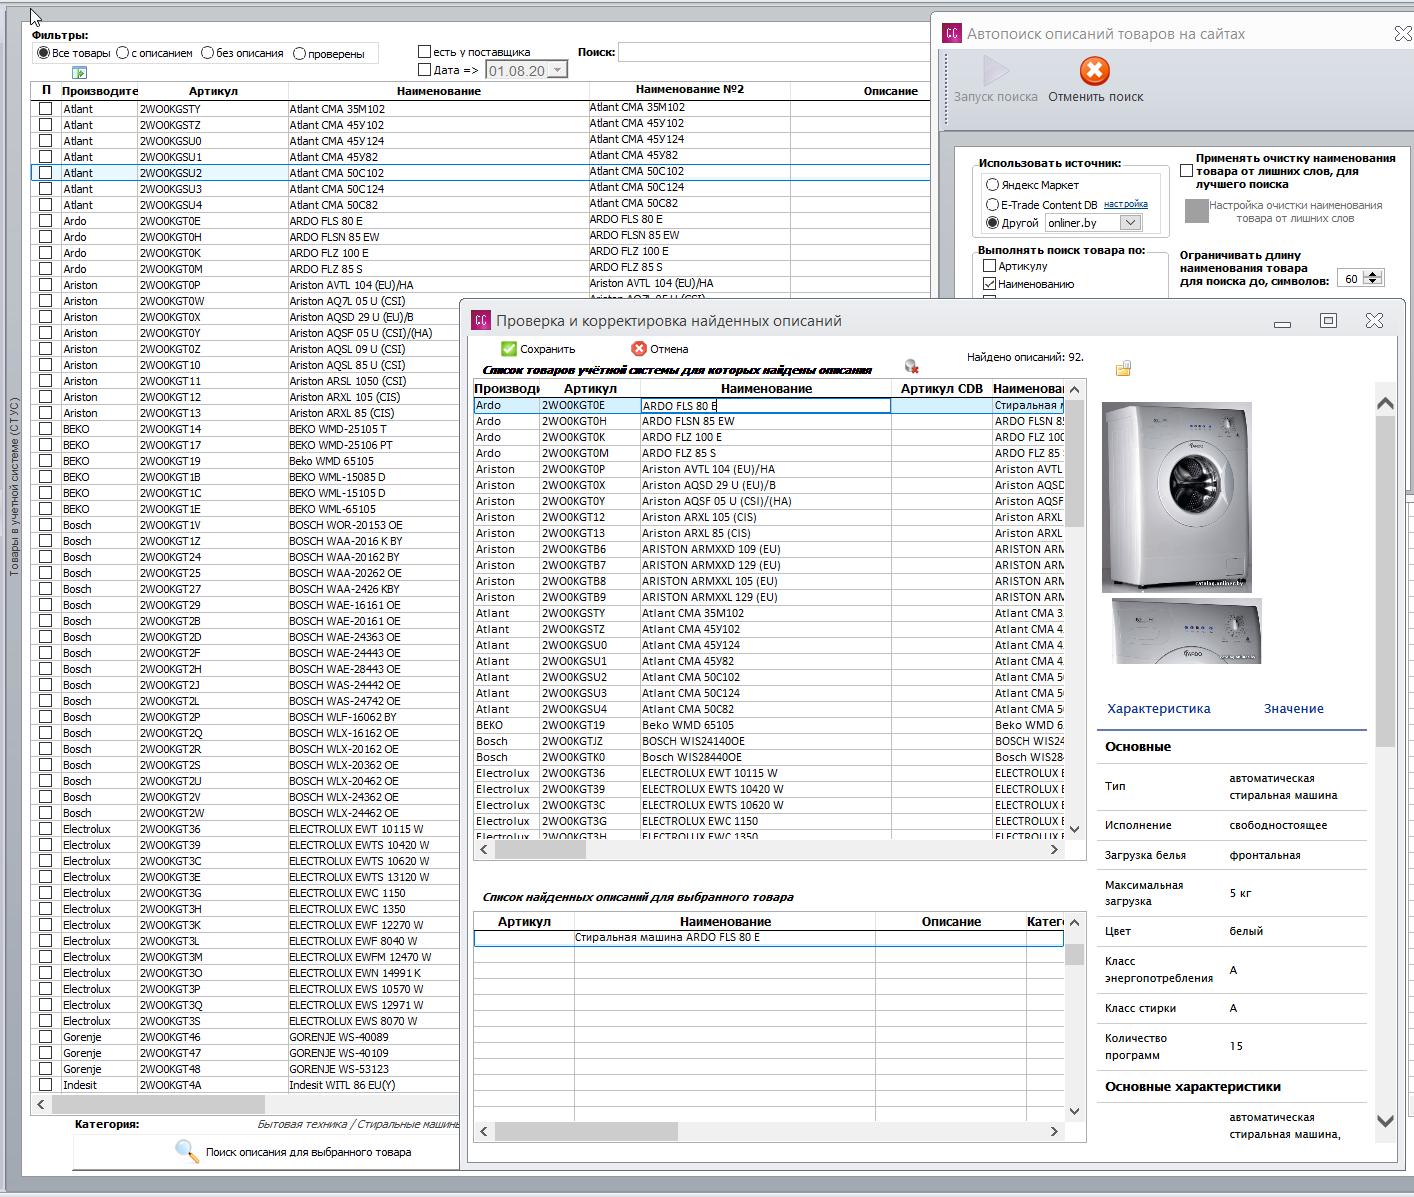Select the found description Стиральная машина ARDO FLS 80 E

coord(768,938)
